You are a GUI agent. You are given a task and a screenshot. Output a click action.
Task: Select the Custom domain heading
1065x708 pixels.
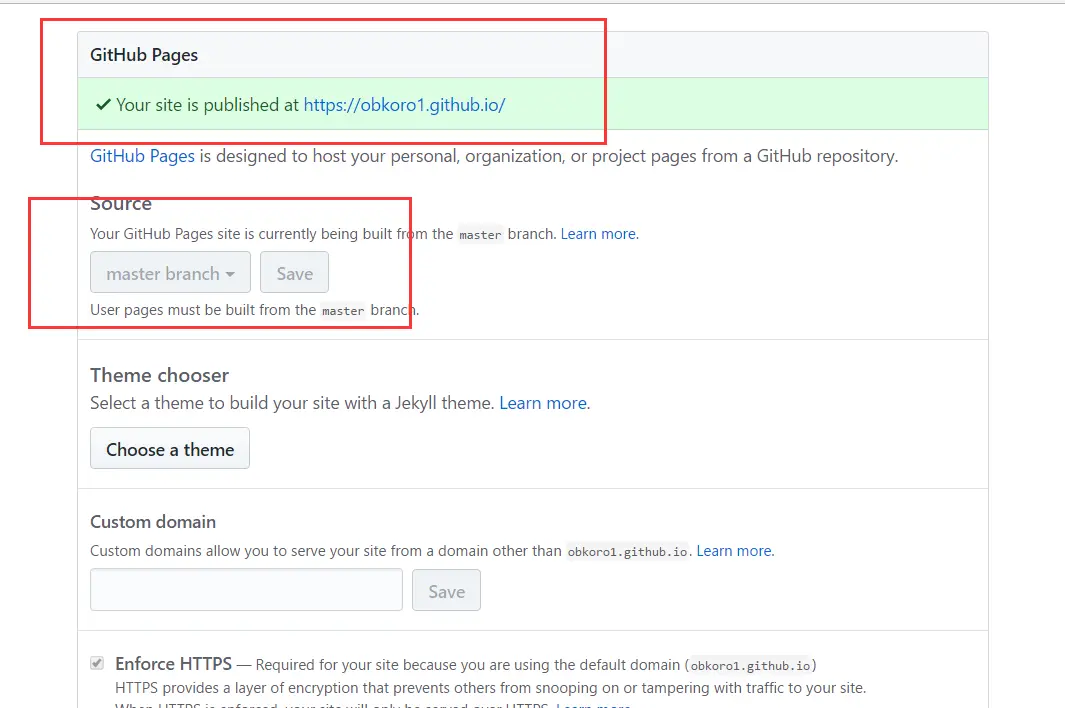153,522
